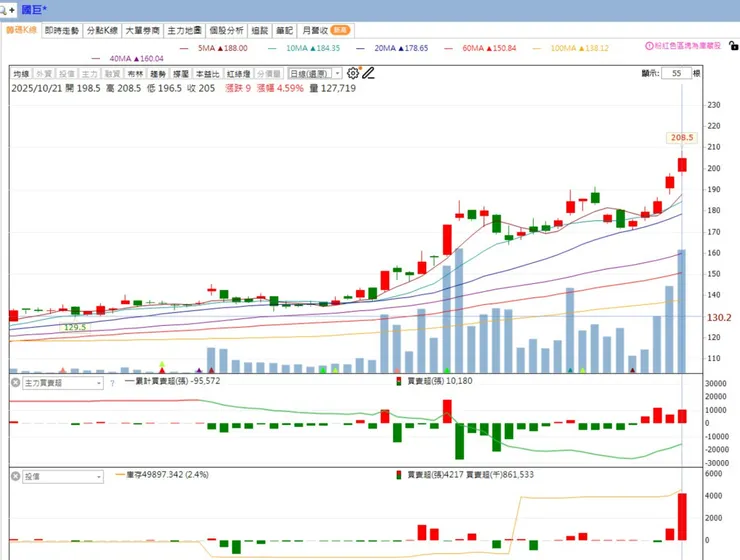Viewport: 740px width, 560px height.
Task: Switch to the 即時走勢 tab
Action: tap(62, 31)
